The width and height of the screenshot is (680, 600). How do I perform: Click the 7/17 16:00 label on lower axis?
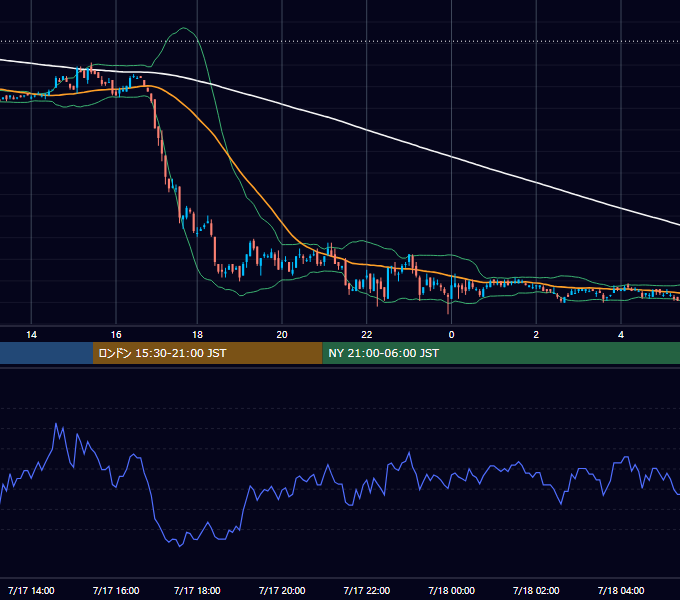116,590
